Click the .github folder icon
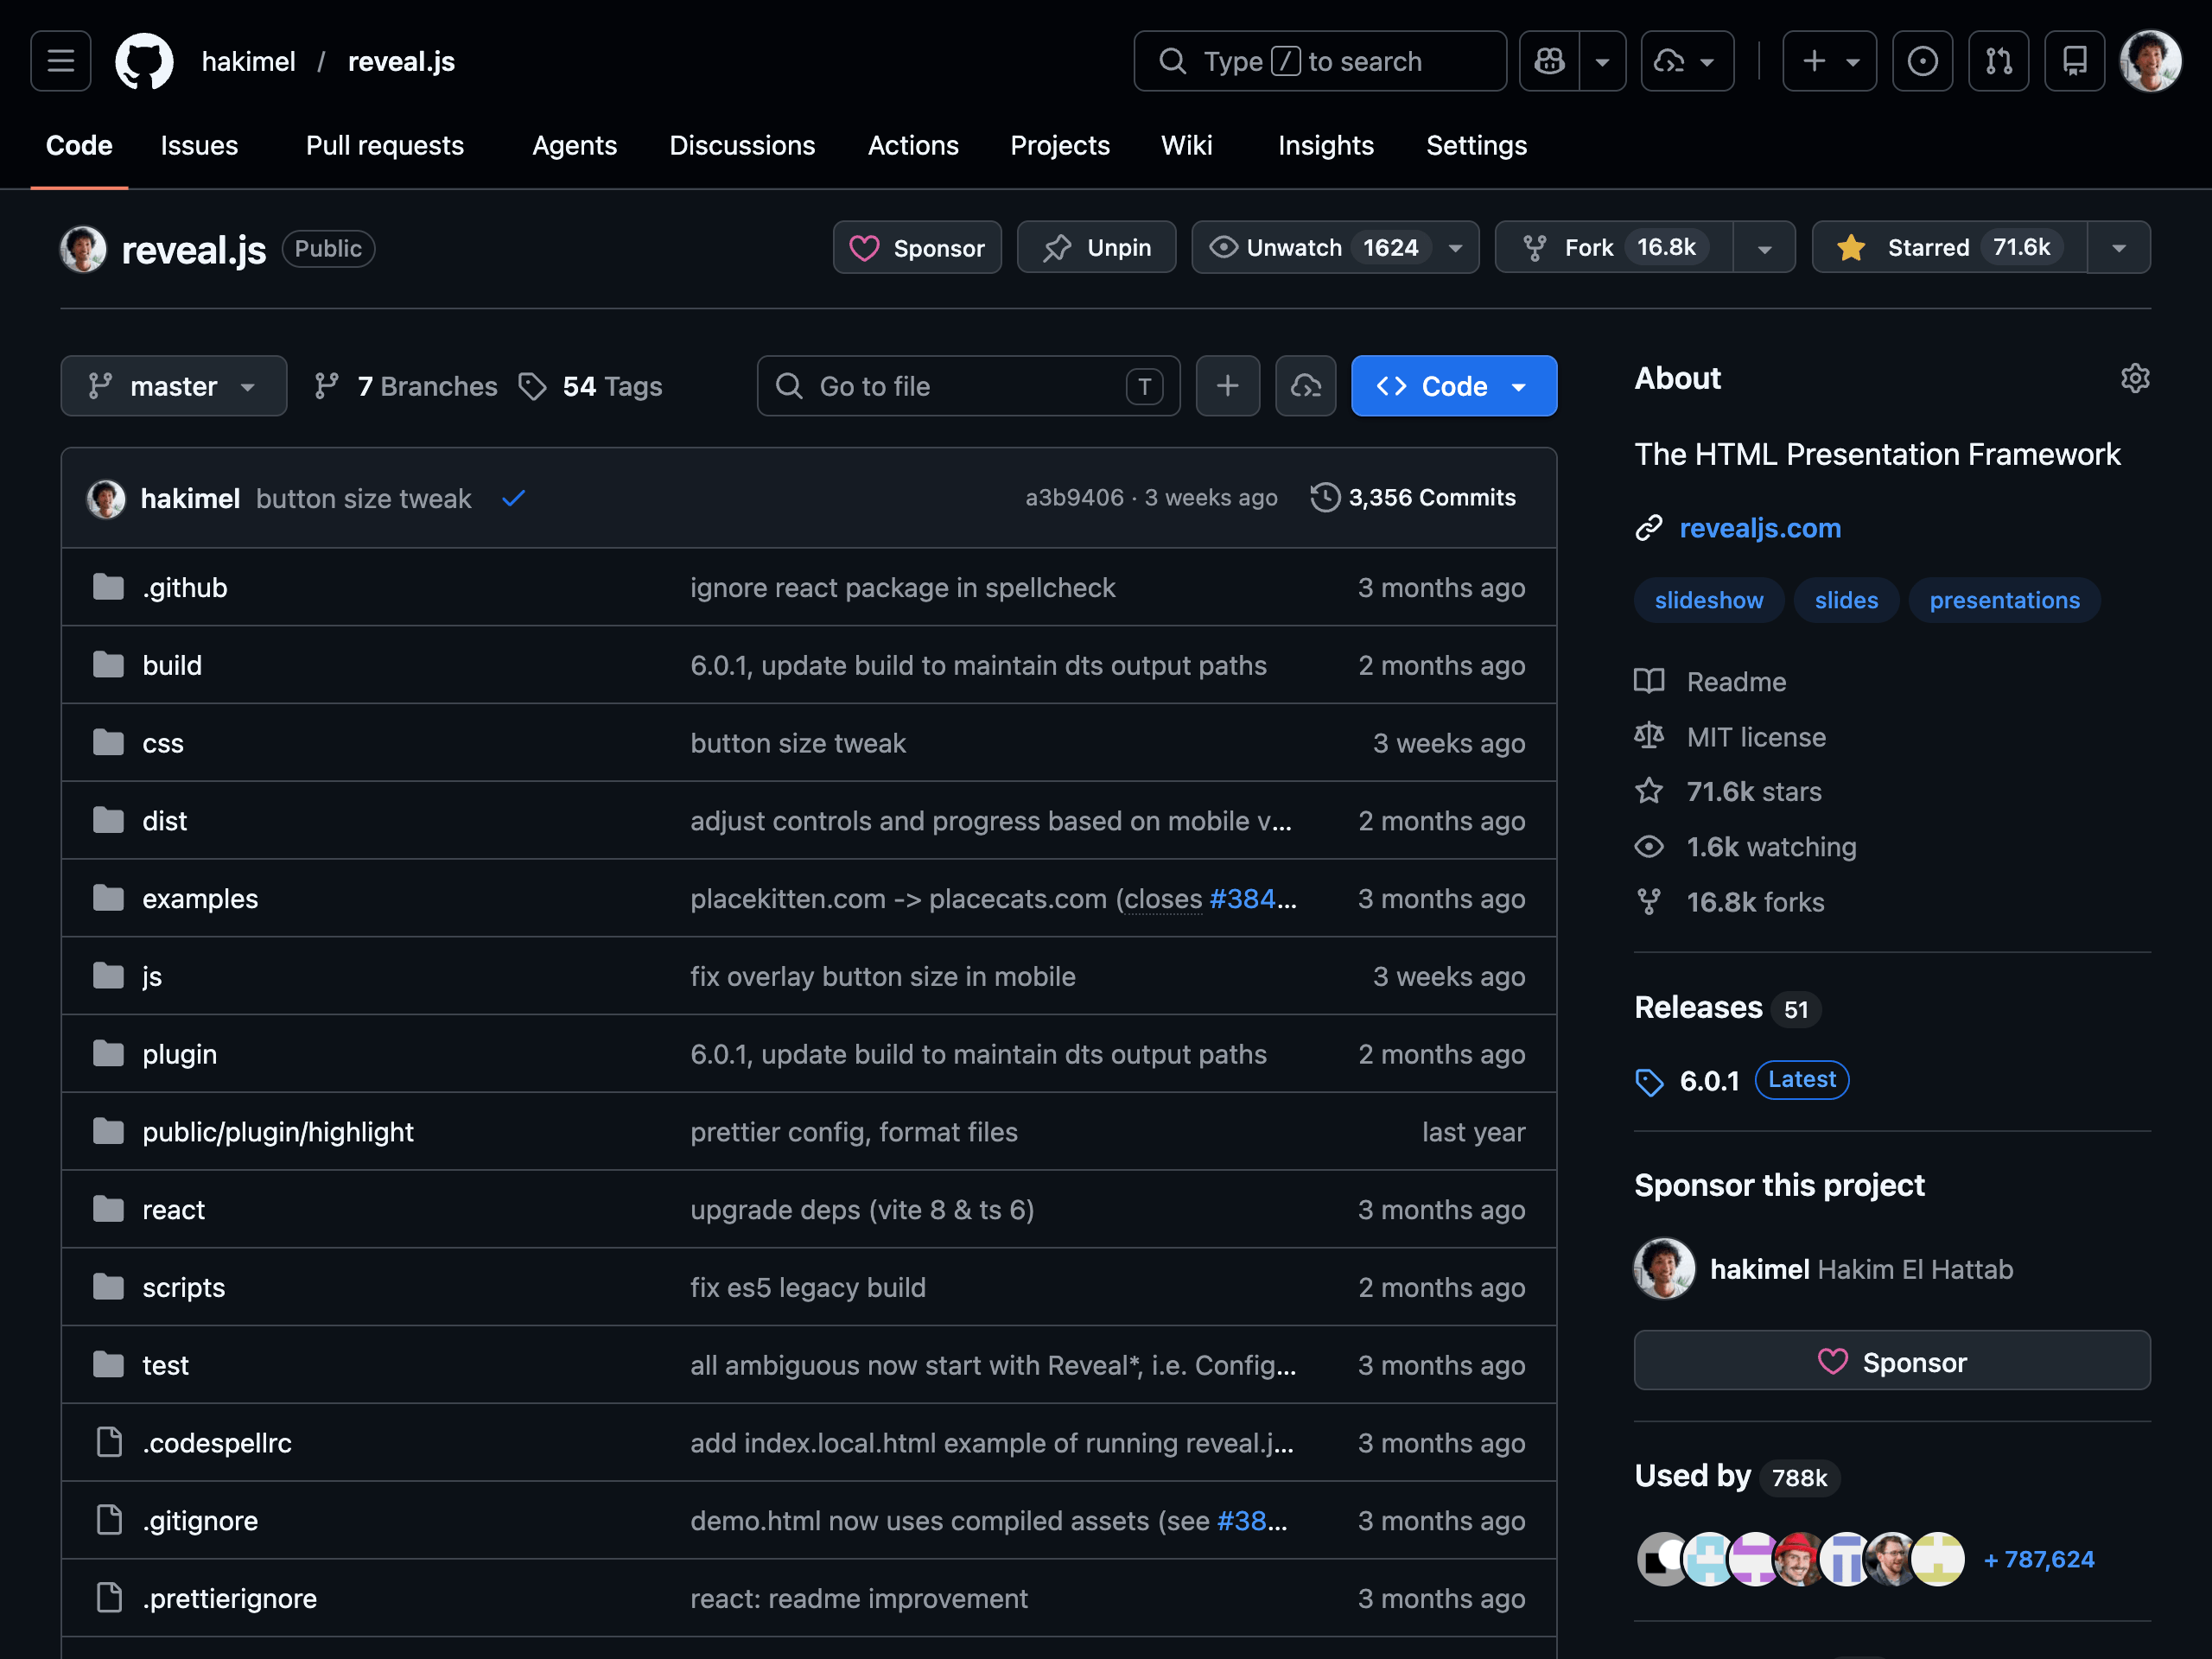The width and height of the screenshot is (2212, 1659). [108, 587]
